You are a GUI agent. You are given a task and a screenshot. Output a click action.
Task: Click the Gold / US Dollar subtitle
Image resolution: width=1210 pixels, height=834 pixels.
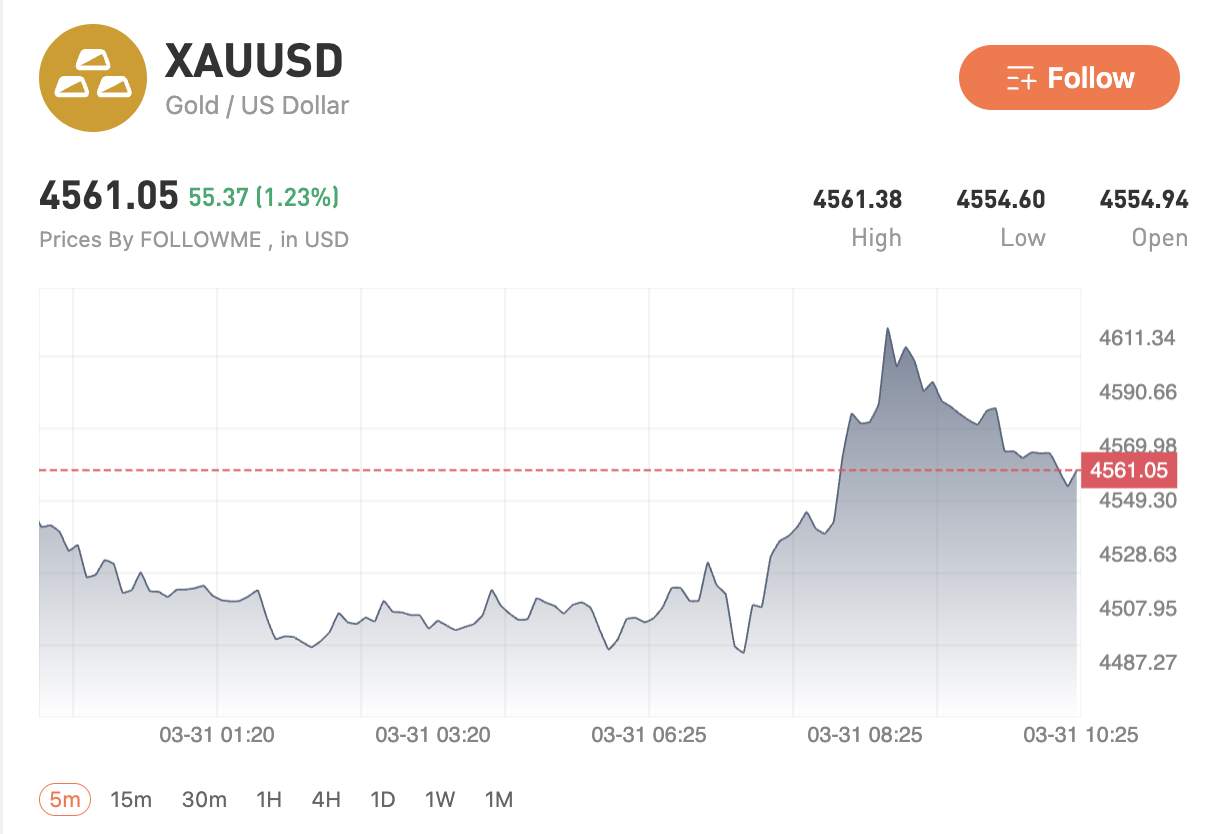pos(257,105)
